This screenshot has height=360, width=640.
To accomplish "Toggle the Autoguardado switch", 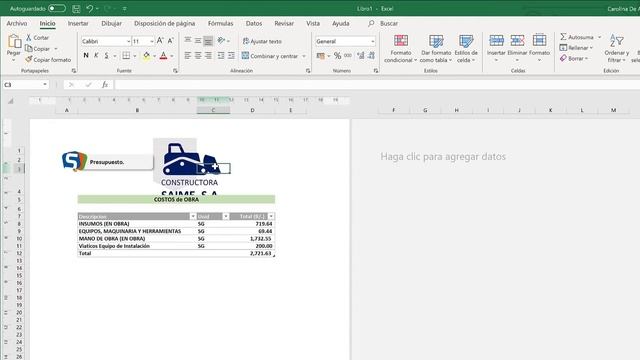I will click(57, 8).
